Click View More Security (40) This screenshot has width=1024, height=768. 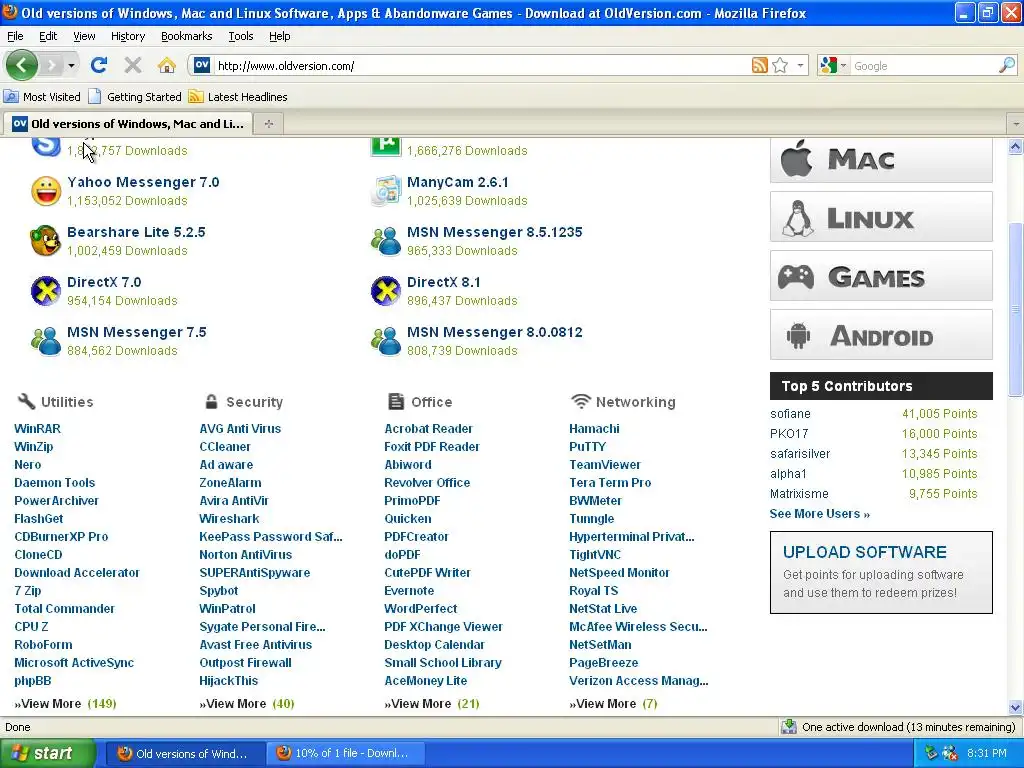pyautogui.click(x=247, y=703)
